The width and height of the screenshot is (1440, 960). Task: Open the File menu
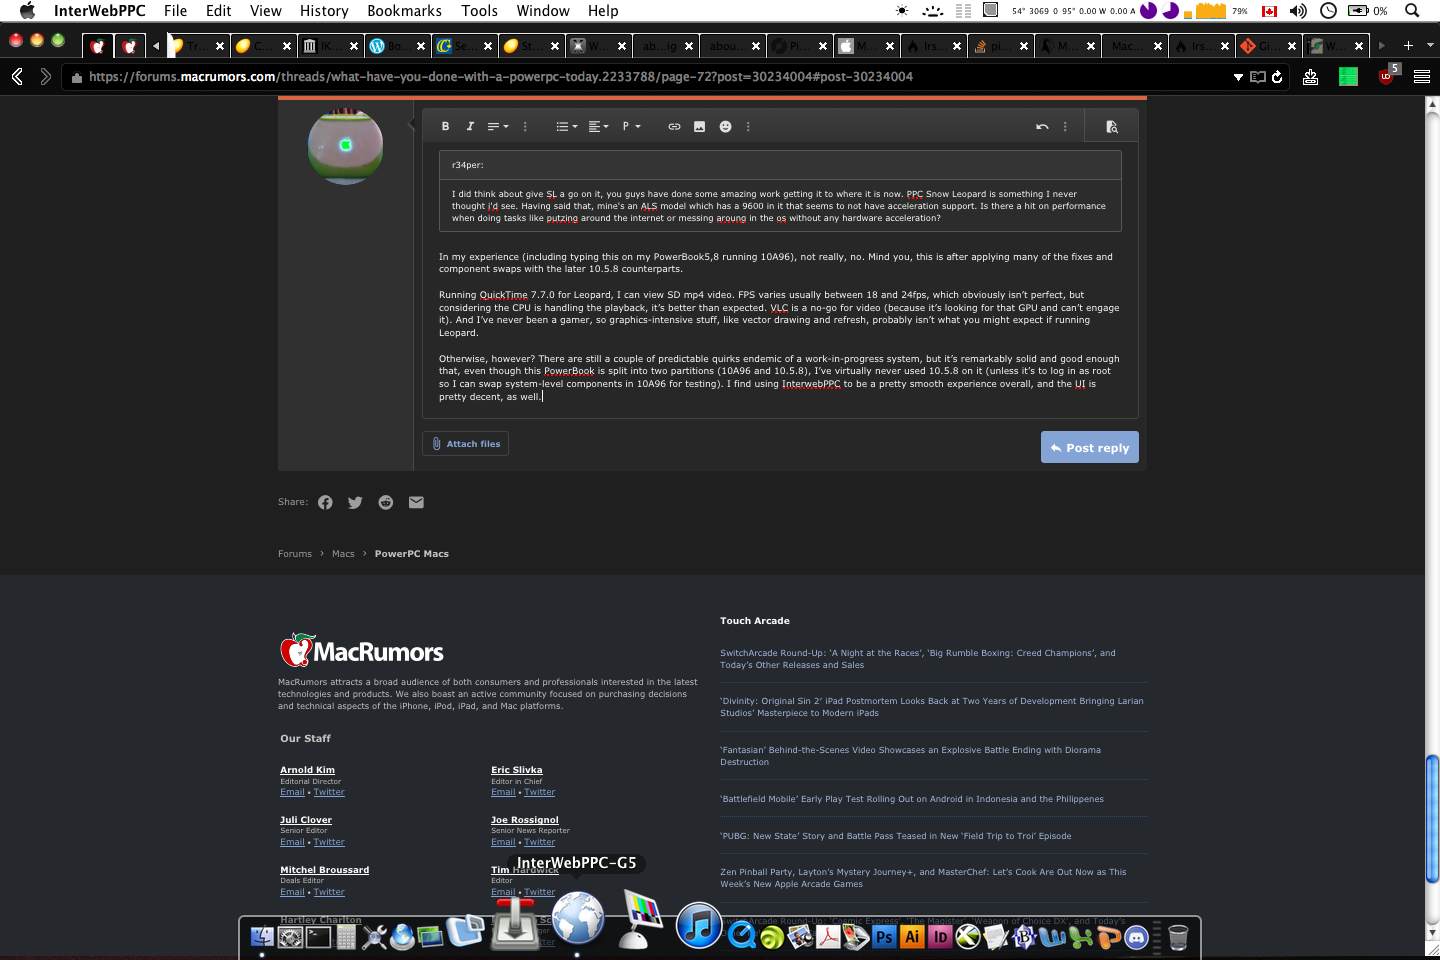(176, 11)
